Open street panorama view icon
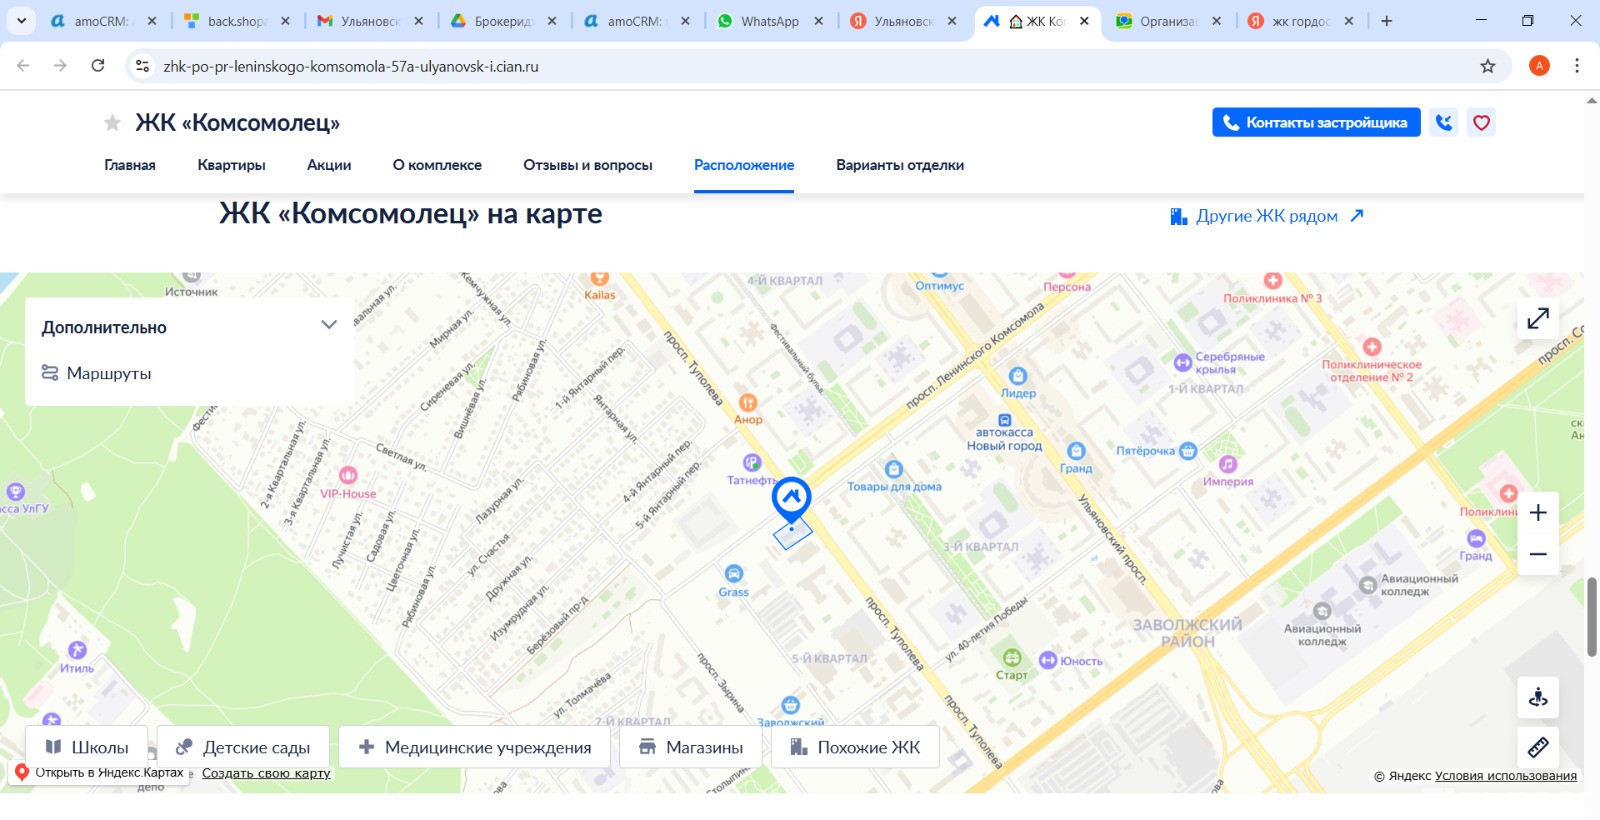The height and width of the screenshot is (820, 1600). (1538, 697)
